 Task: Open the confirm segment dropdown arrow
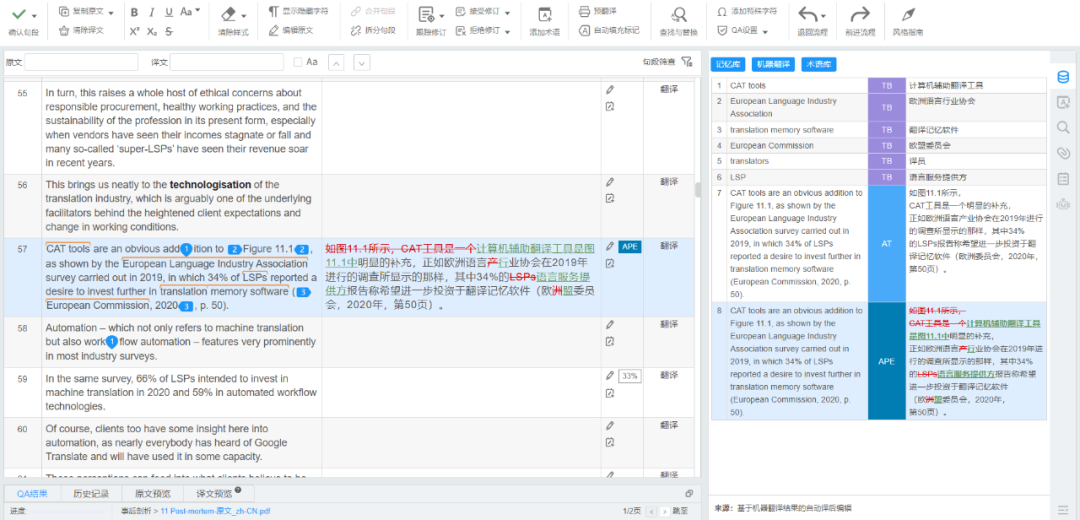(34, 14)
